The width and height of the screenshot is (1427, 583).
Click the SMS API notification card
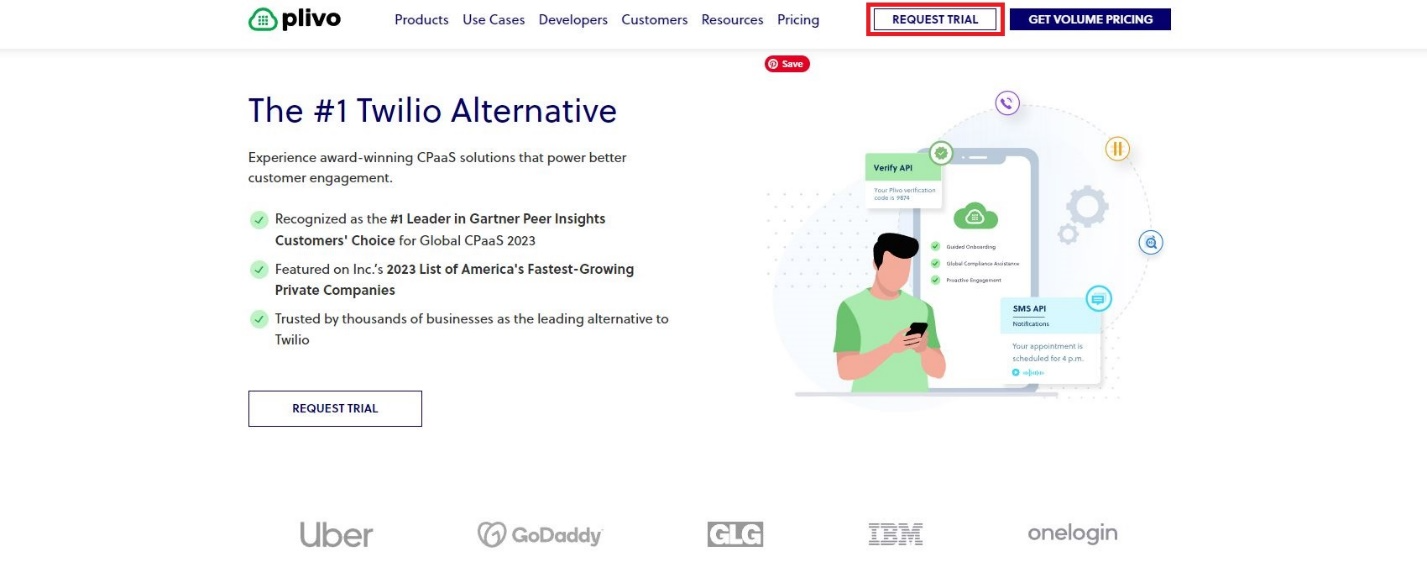(1050, 340)
